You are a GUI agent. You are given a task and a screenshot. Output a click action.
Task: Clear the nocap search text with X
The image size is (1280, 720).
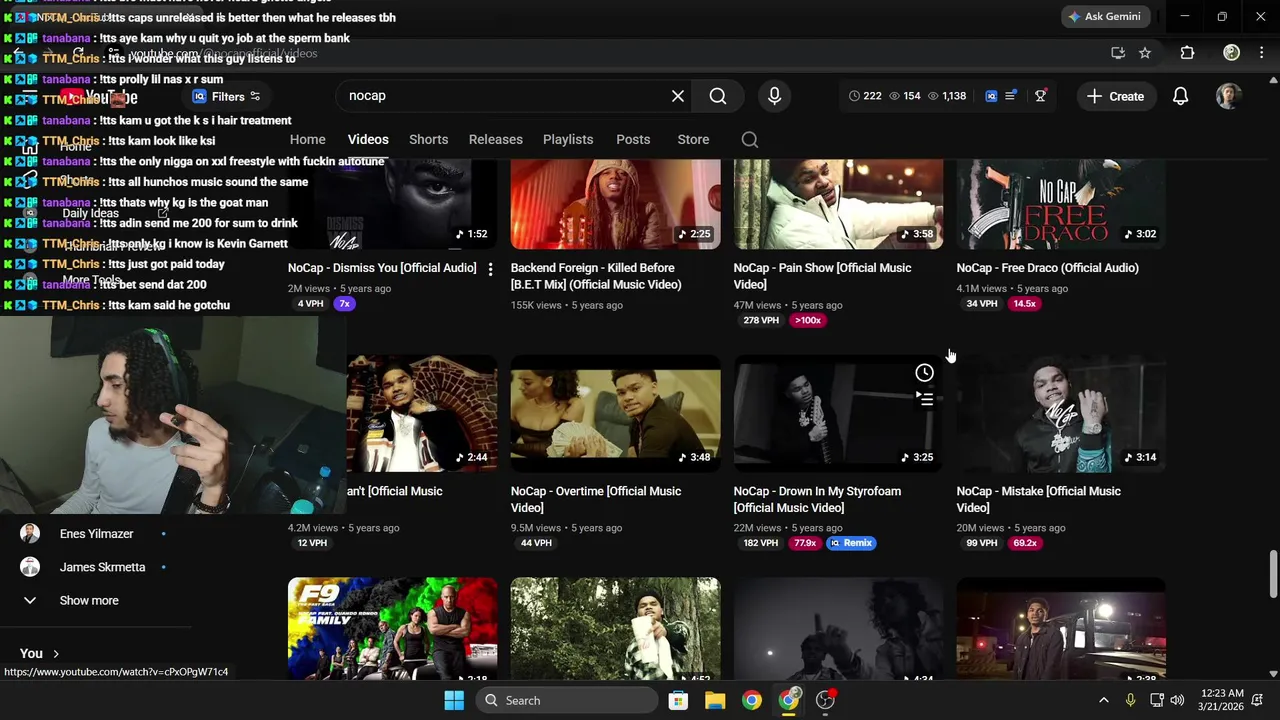[678, 96]
